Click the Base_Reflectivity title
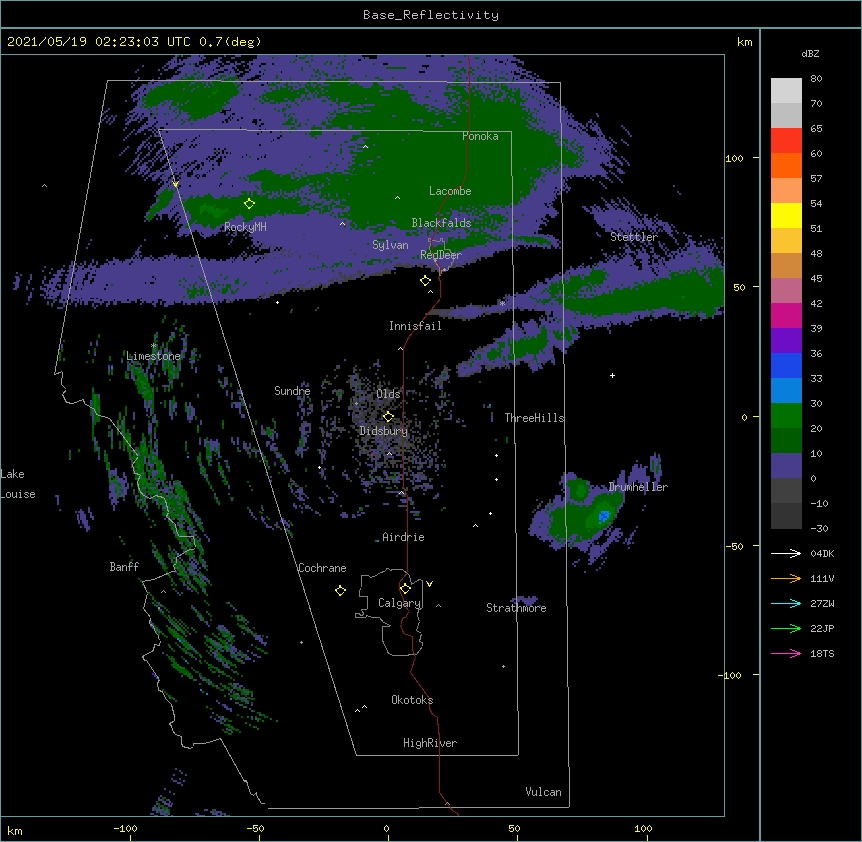Image resolution: width=862 pixels, height=842 pixels. coord(431,15)
